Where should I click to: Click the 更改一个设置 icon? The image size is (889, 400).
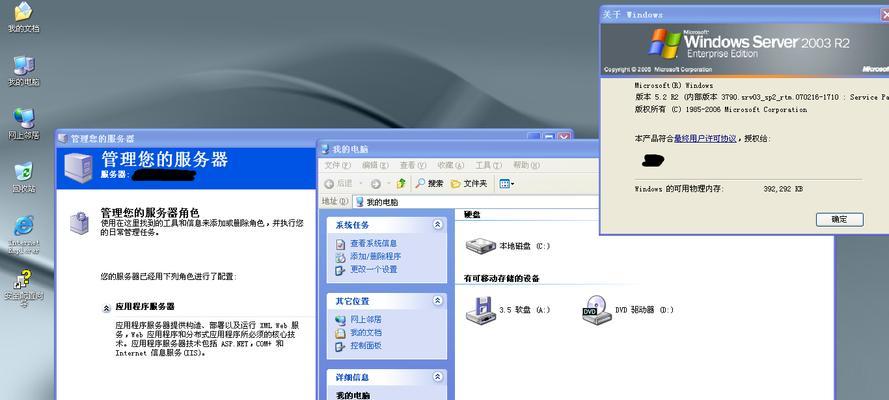pyautogui.click(x=340, y=270)
